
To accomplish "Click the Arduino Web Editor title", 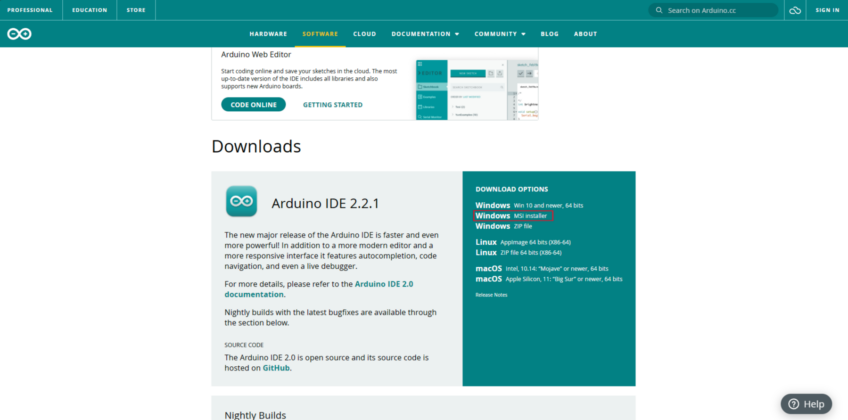I will [256, 55].
